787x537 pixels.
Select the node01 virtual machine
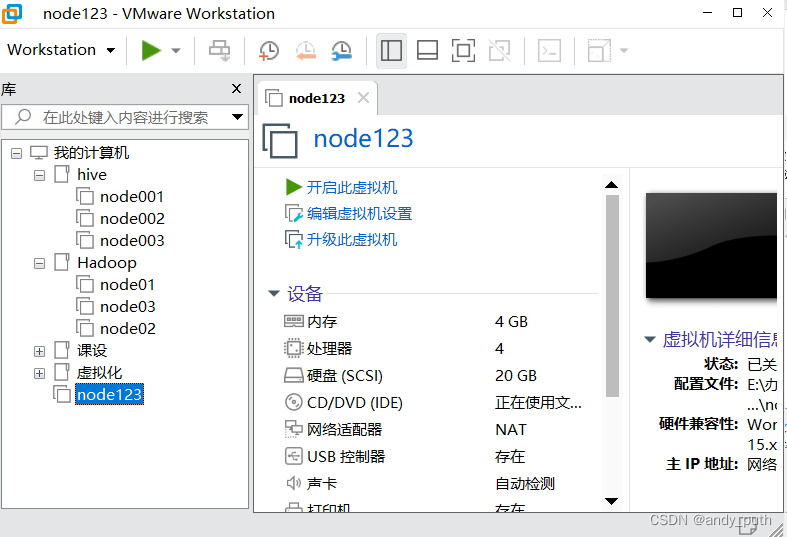point(127,285)
